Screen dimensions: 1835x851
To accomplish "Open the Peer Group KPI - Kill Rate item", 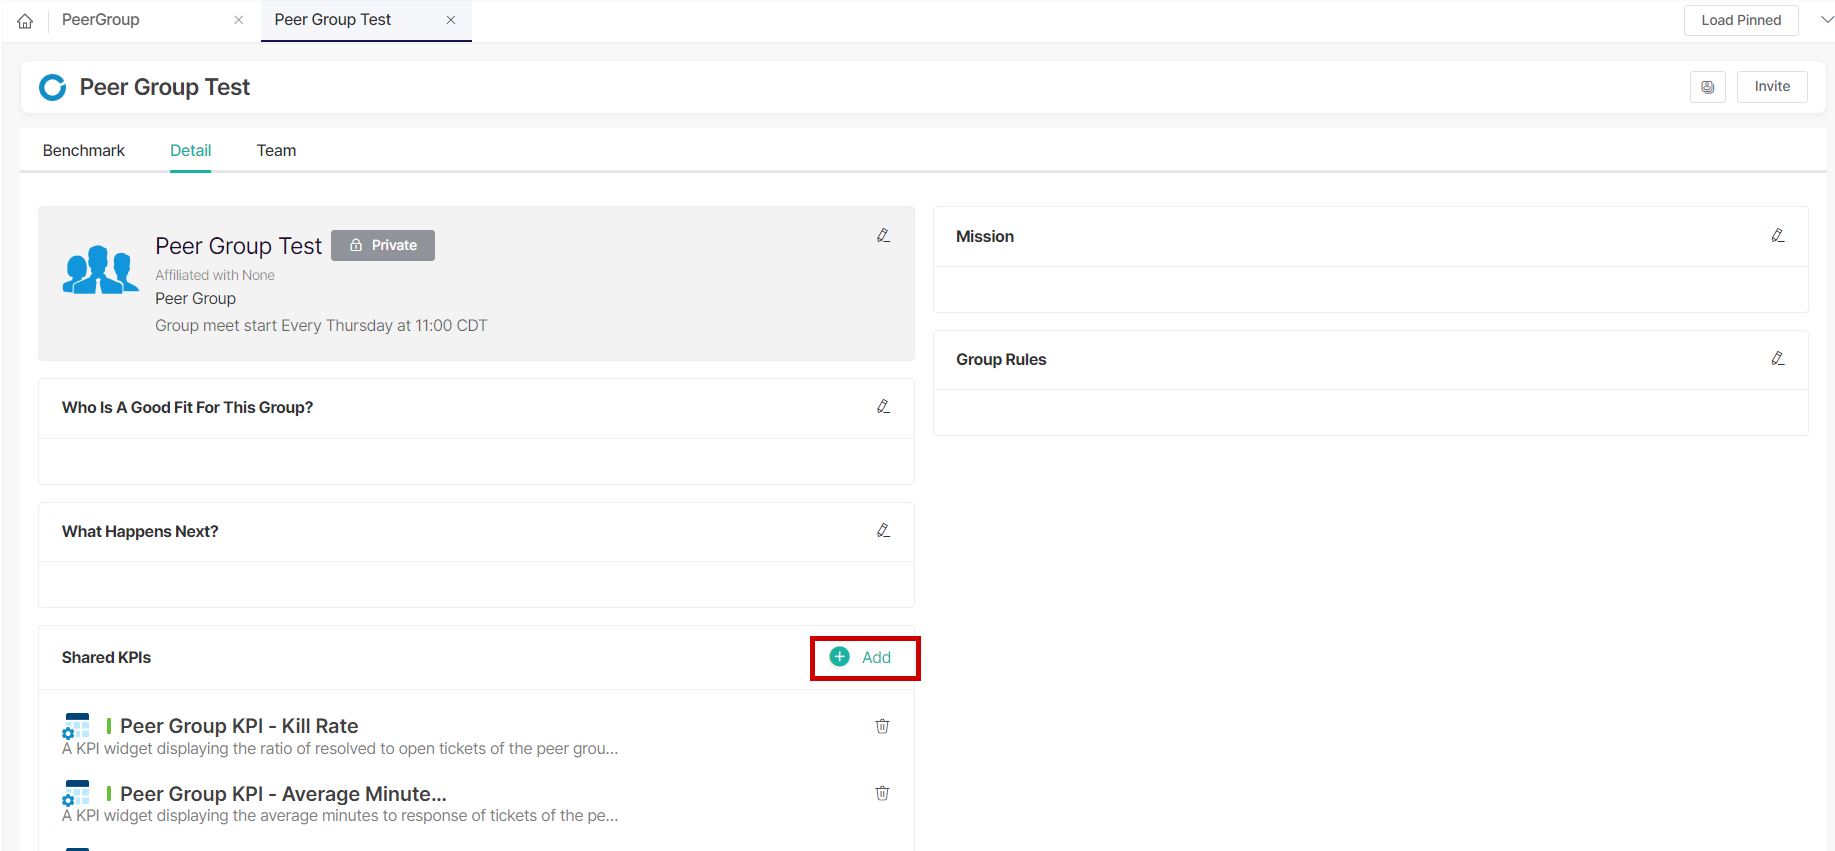I will (239, 726).
